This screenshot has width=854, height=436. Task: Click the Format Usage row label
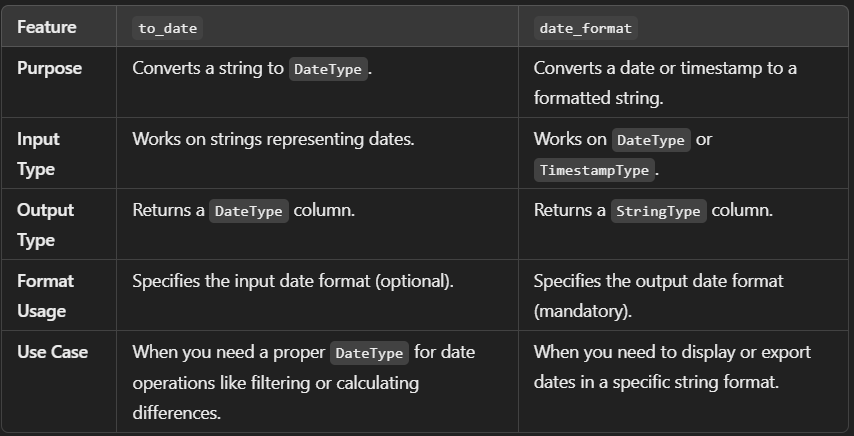pyautogui.click(x=45, y=296)
